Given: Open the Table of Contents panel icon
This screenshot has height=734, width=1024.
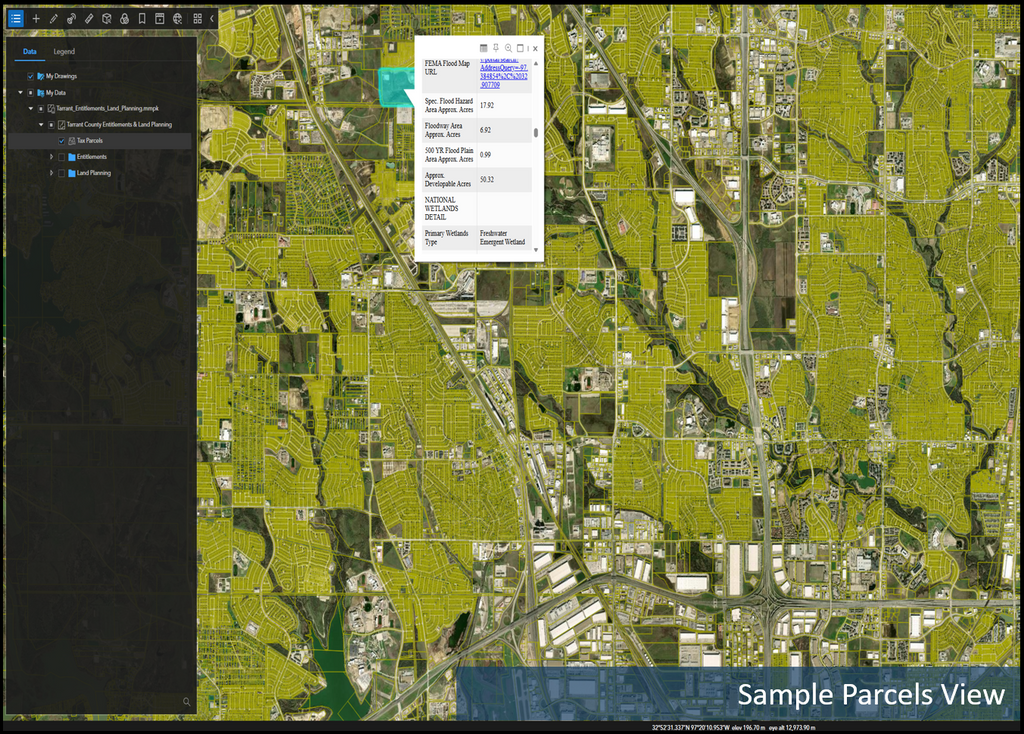Looking at the screenshot, I should pyautogui.click(x=16, y=18).
